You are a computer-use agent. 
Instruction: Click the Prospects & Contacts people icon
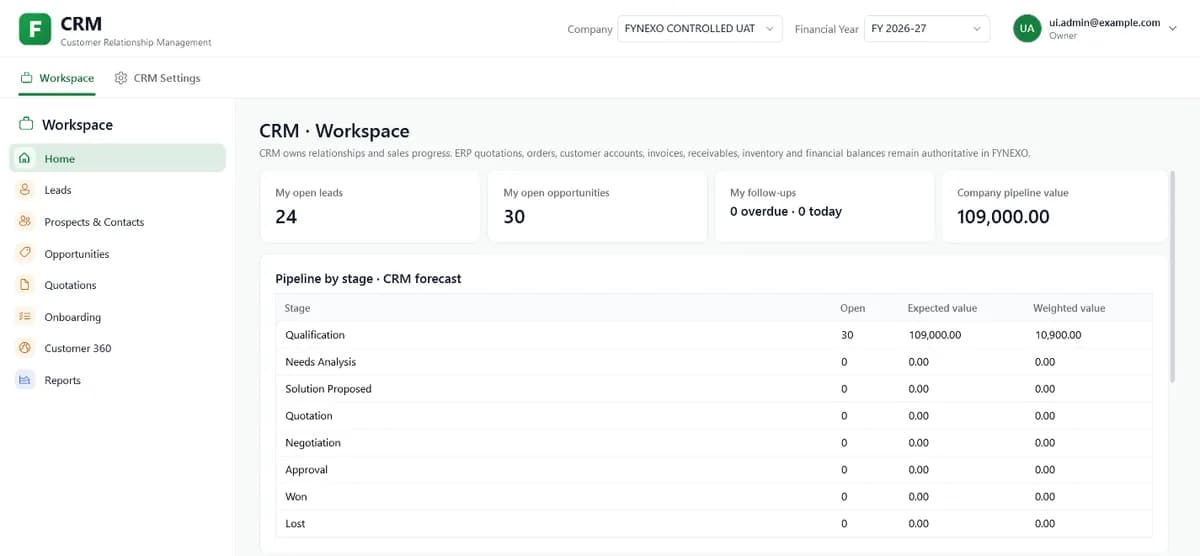[x=25, y=222]
